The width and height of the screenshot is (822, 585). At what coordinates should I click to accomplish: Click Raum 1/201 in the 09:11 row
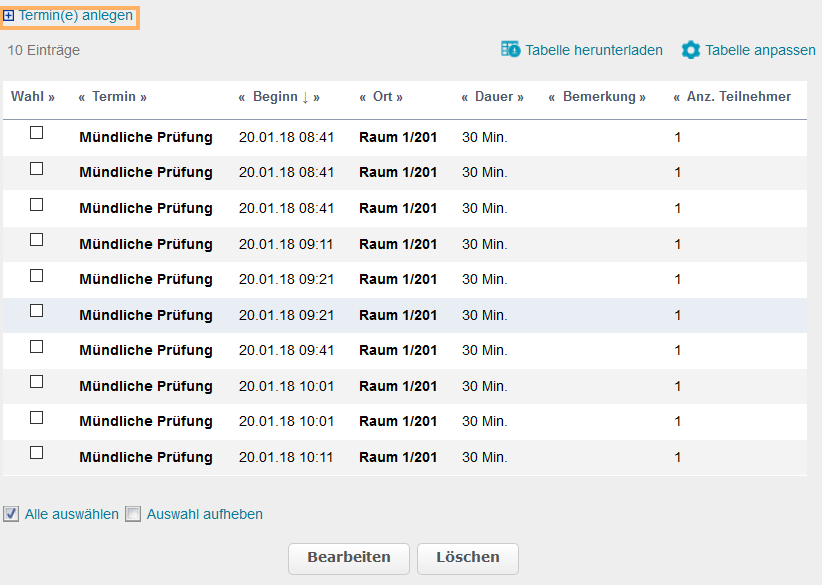(x=398, y=244)
